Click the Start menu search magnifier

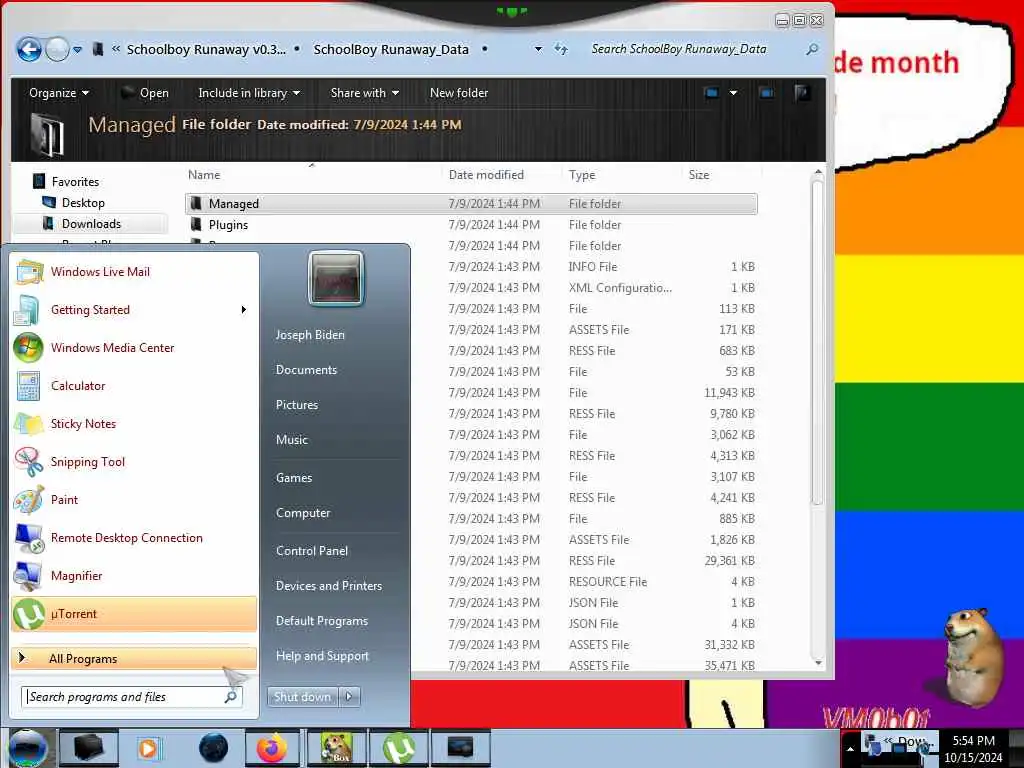[231, 697]
